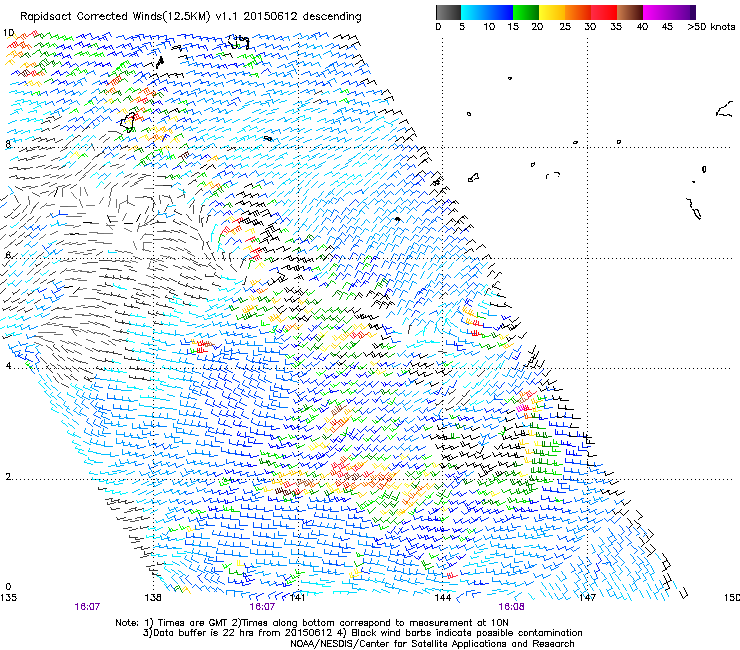The height and width of the screenshot is (650, 740).
Task: Click the longitude label '144' at bottom
Action: tap(442, 598)
